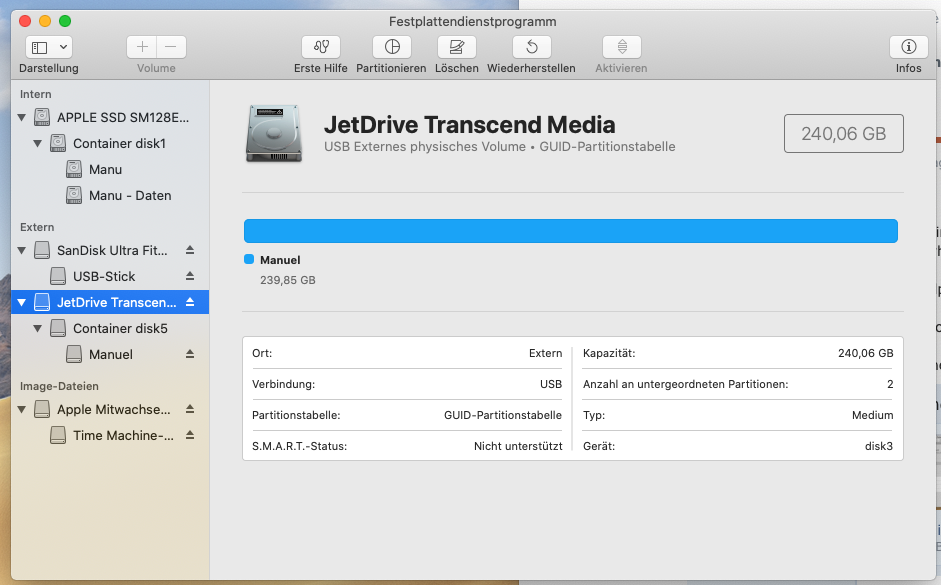Click the Manuel partition legend label

pyautogui.click(x=280, y=260)
